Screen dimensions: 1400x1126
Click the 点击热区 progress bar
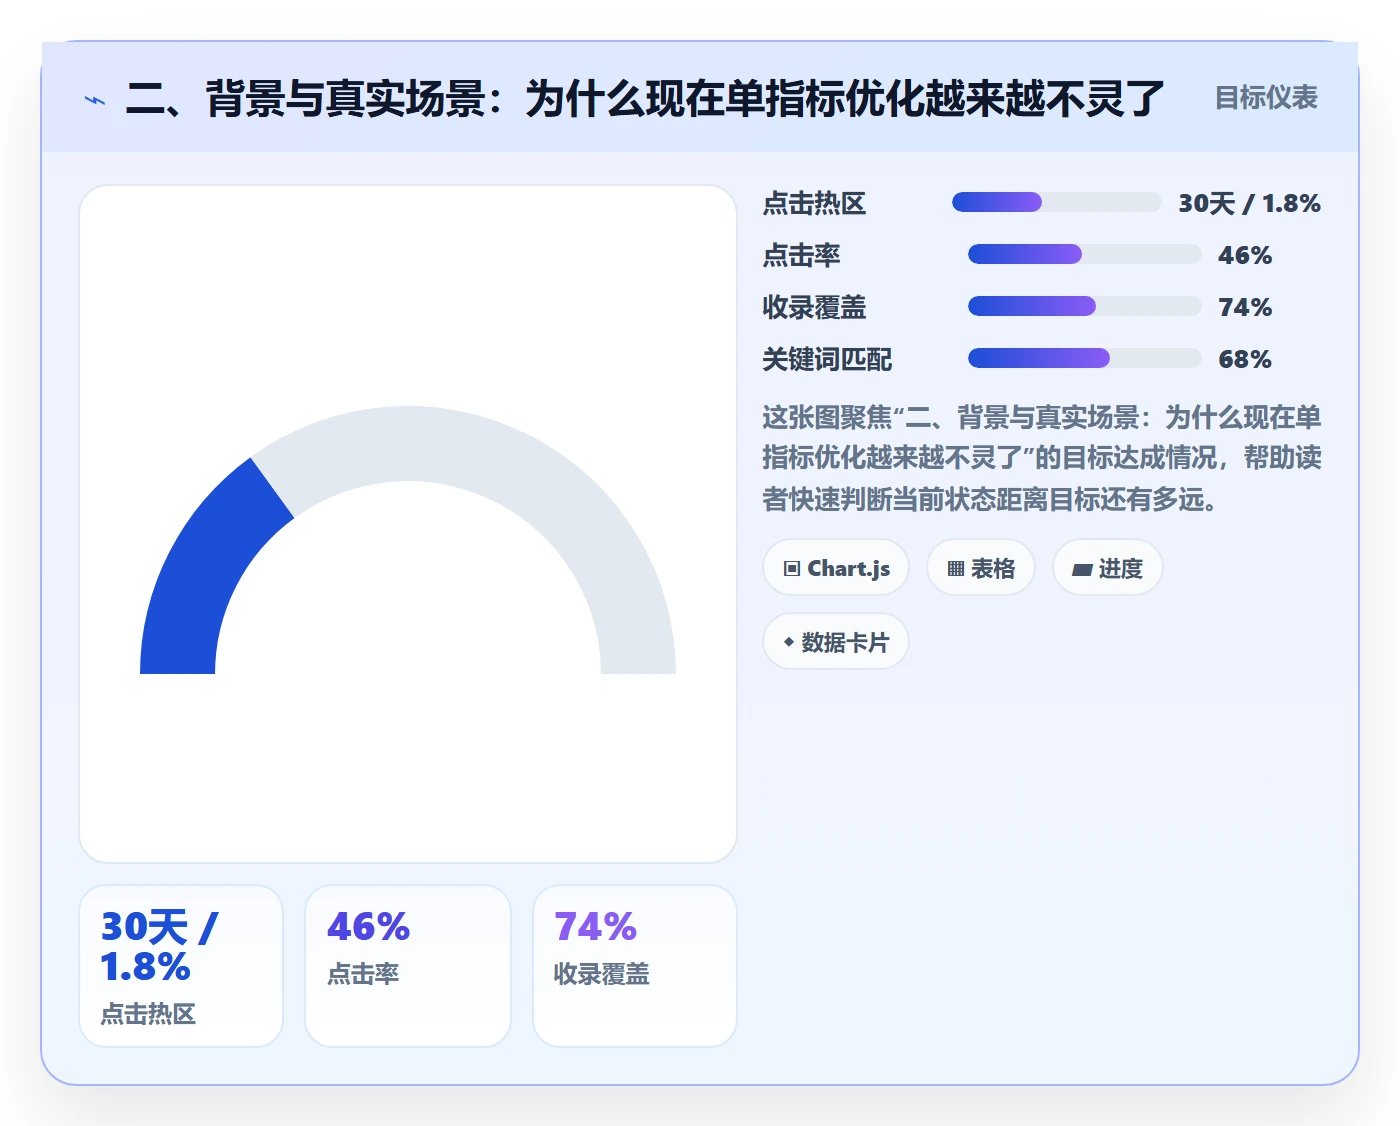[1056, 203]
